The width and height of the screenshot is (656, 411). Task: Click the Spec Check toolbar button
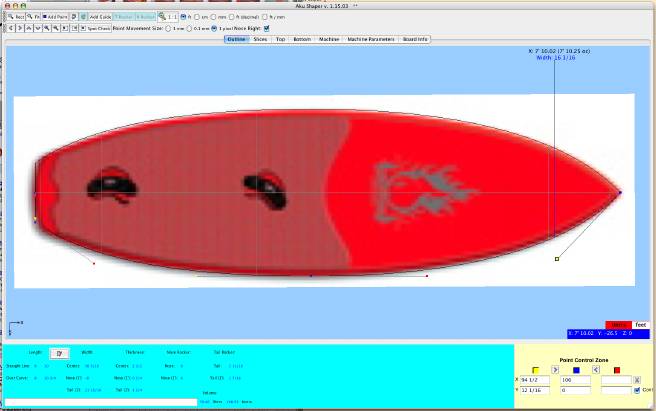97,28
